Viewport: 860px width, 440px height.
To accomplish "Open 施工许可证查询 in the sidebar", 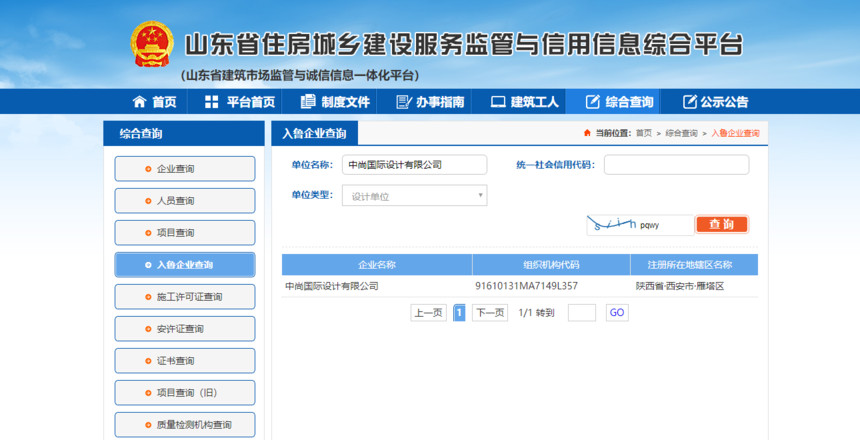I will pyautogui.click(x=185, y=297).
